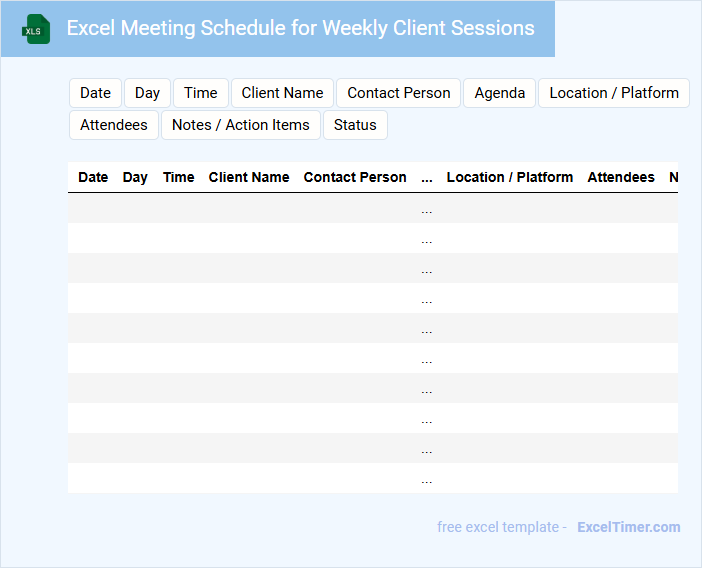
Task: Click the Attendees tag button
Action: 114,125
